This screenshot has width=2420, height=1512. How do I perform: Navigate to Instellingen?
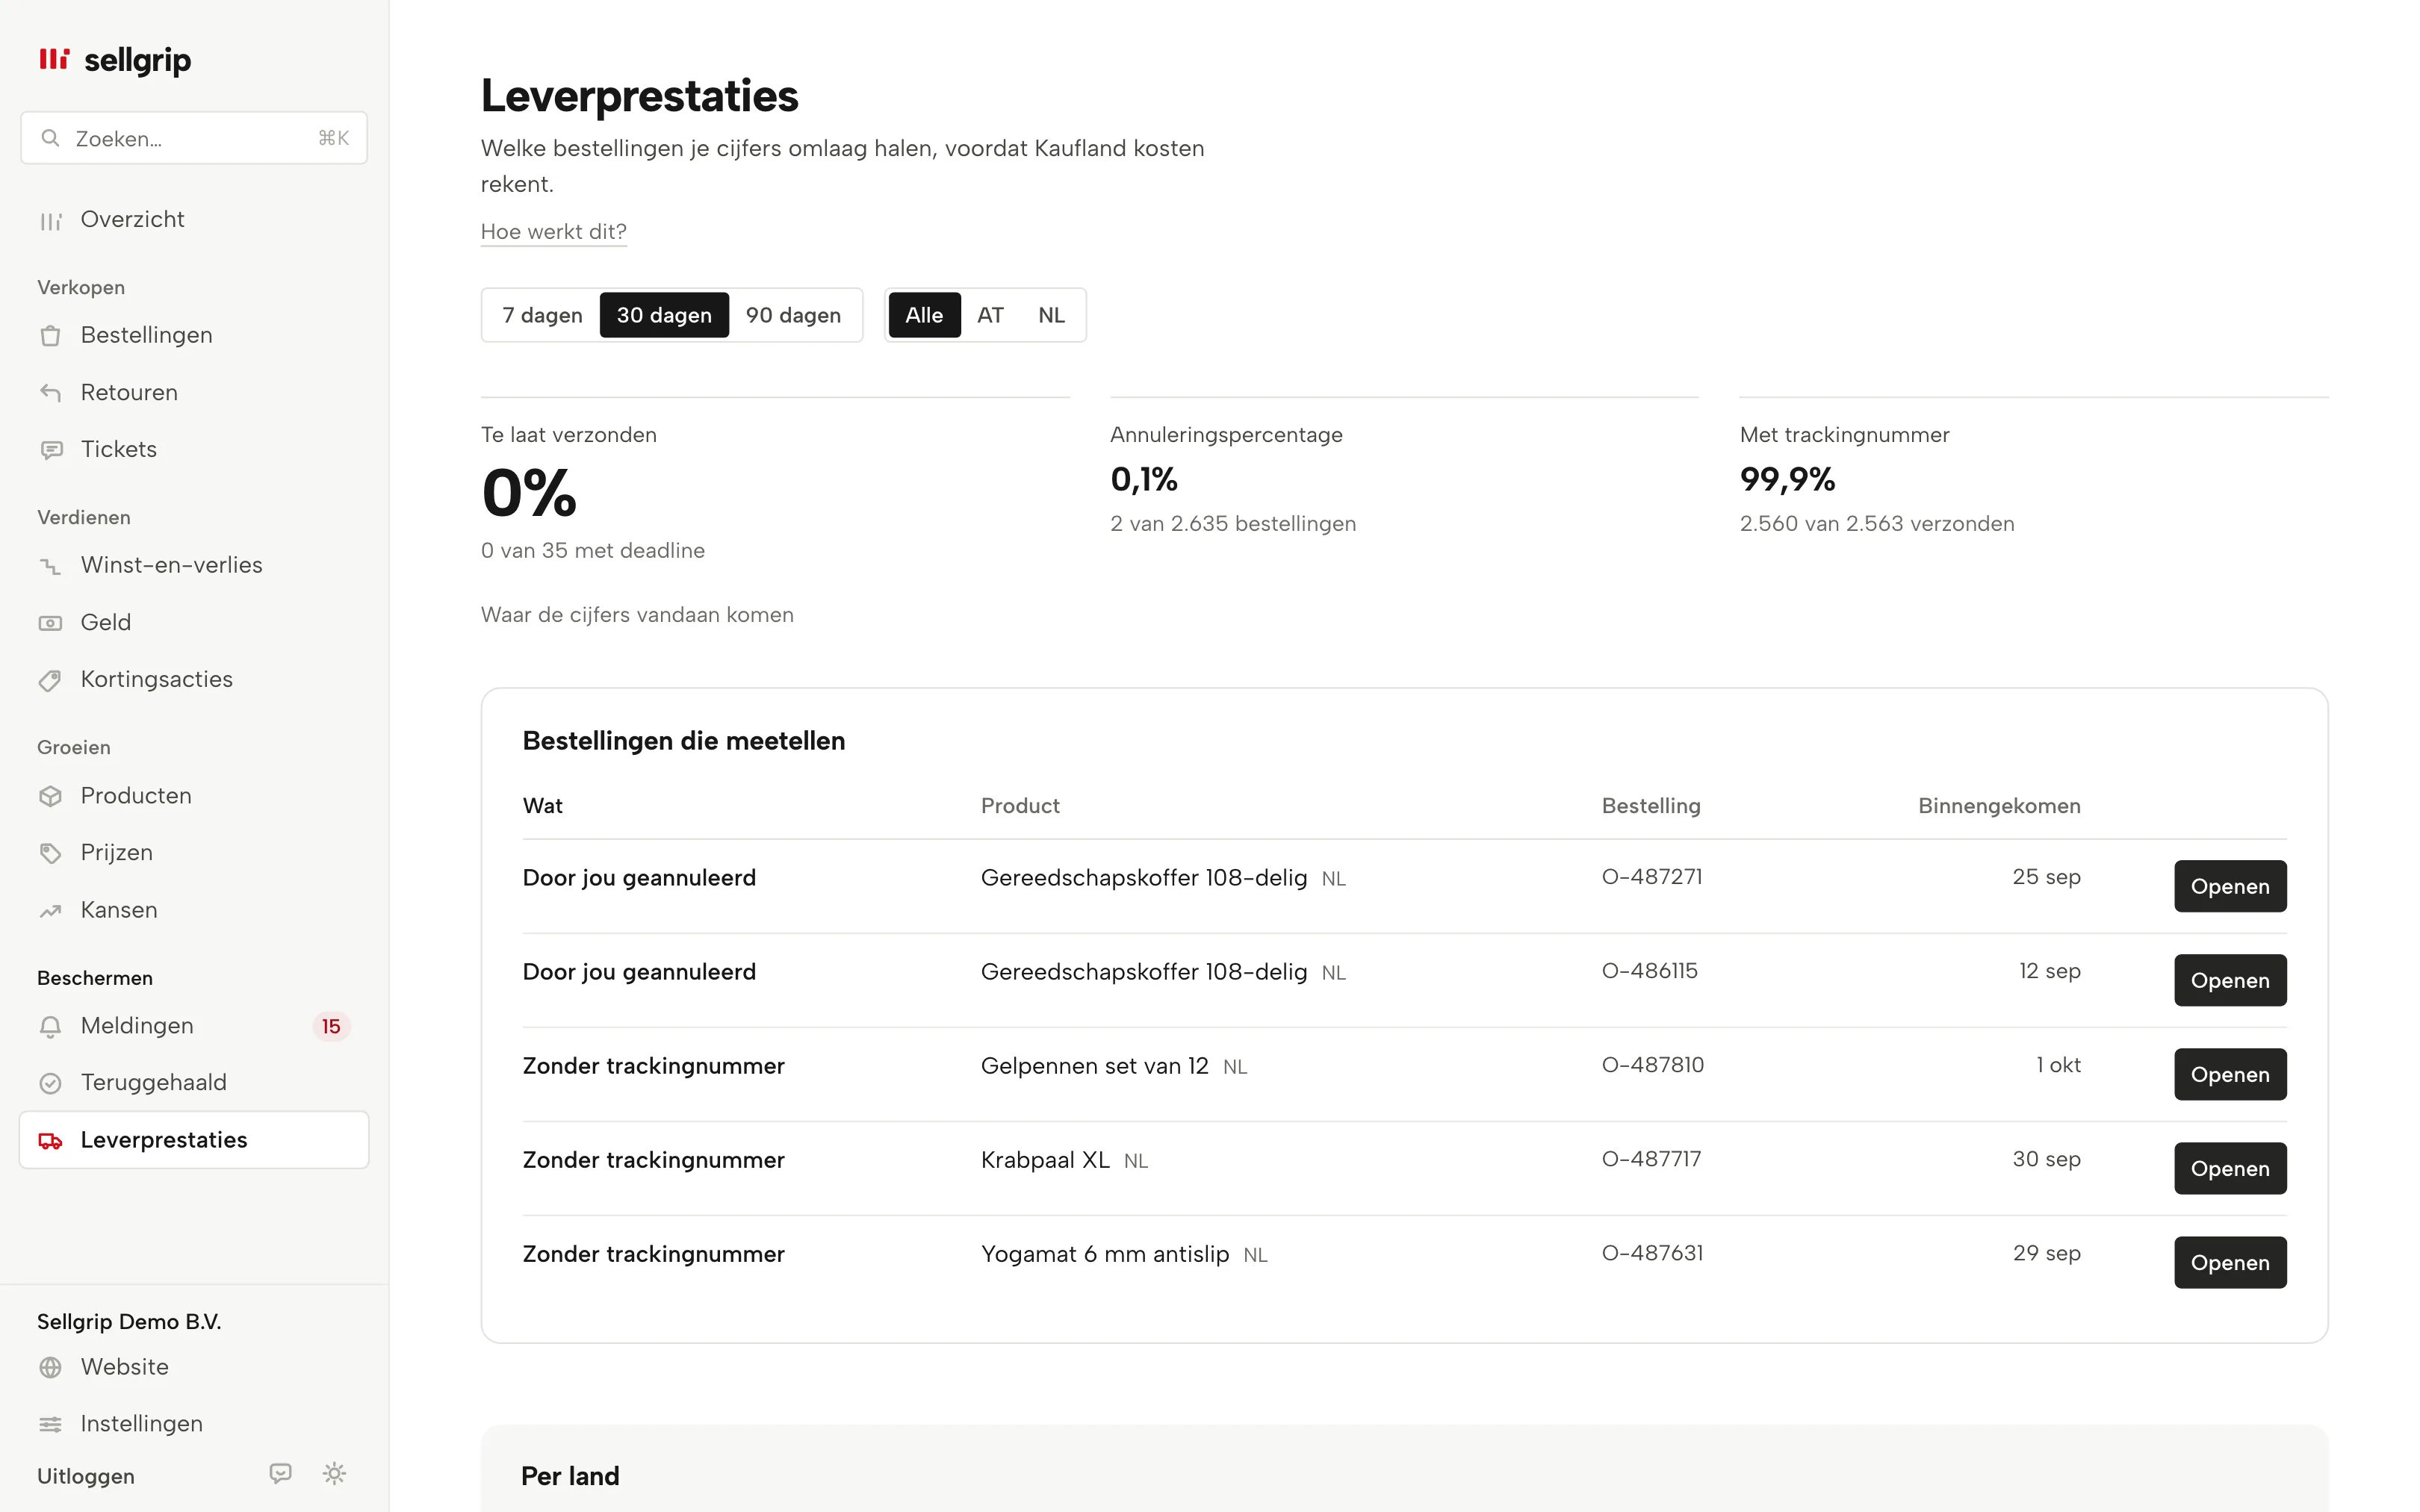pos(194,1424)
